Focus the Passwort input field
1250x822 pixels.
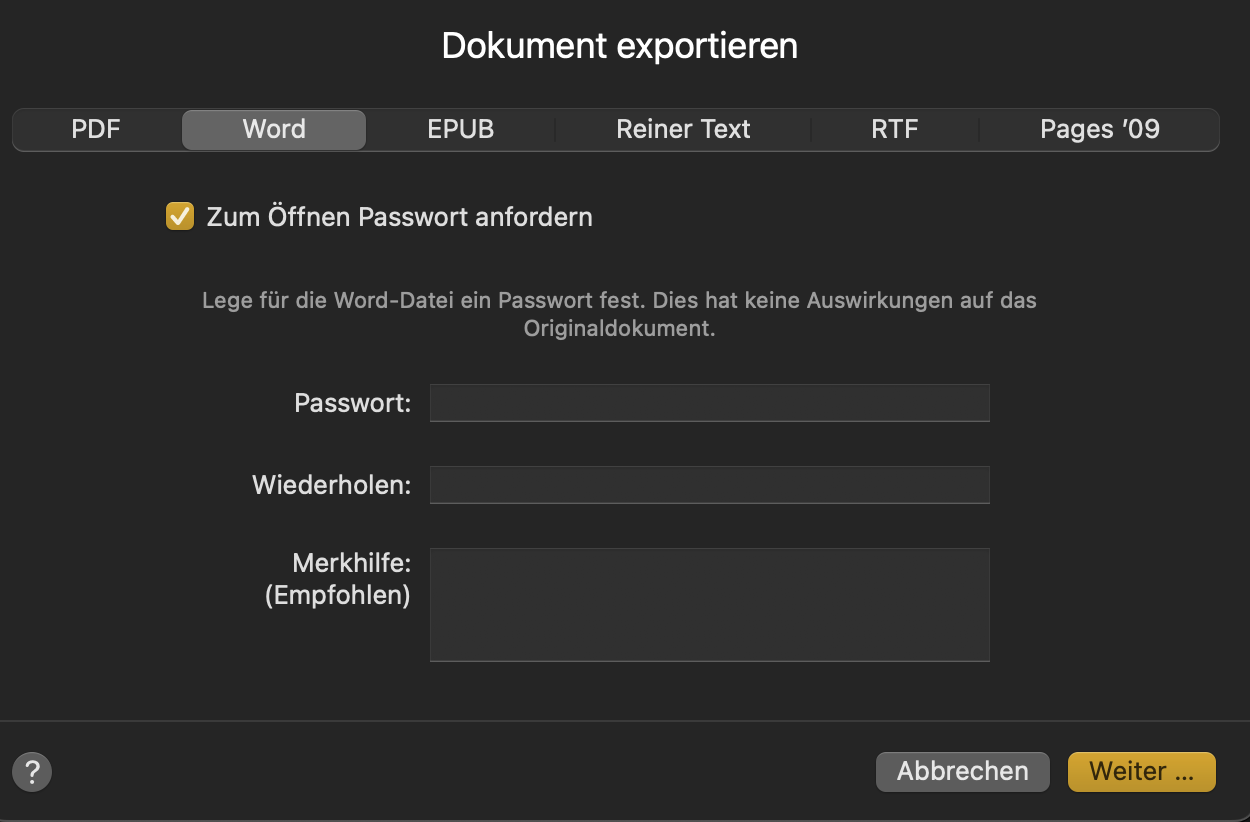click(709, 403)
